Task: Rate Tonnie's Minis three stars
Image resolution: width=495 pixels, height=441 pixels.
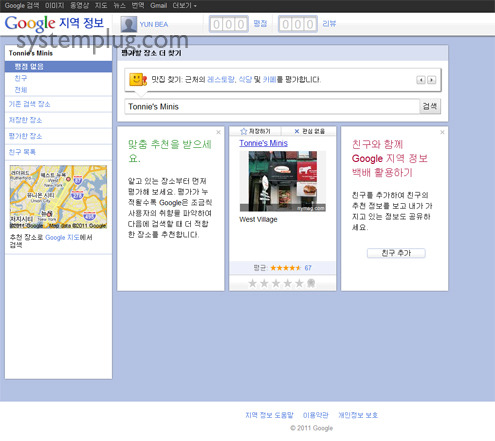Action: pos(276,283)
